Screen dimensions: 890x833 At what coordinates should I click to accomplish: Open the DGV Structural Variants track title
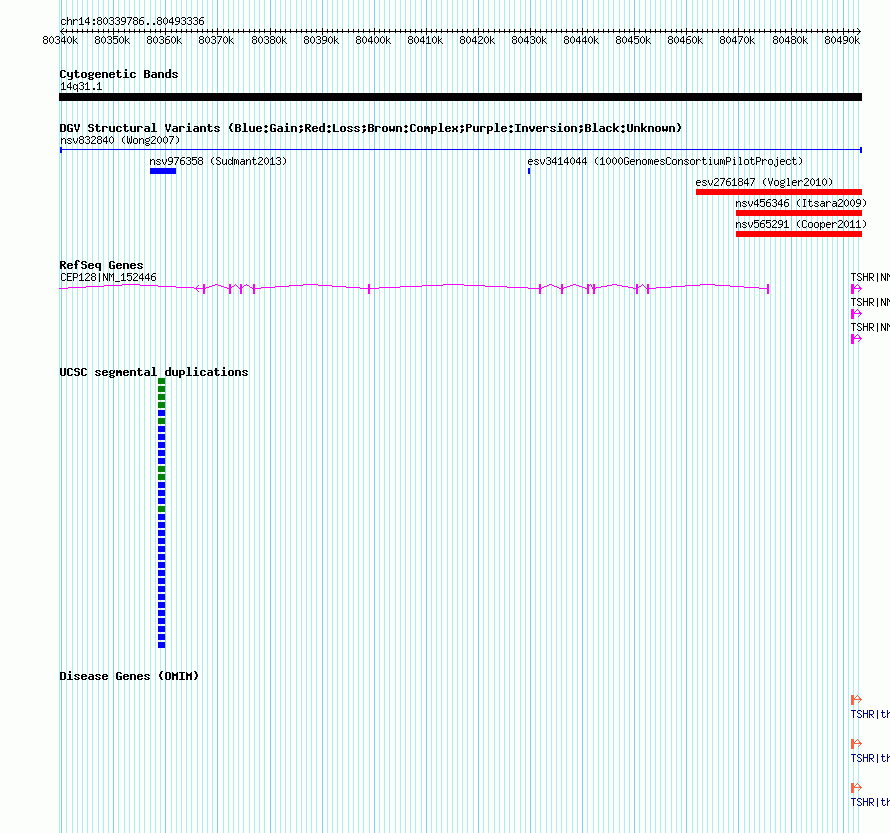click(x=371, y=128)
